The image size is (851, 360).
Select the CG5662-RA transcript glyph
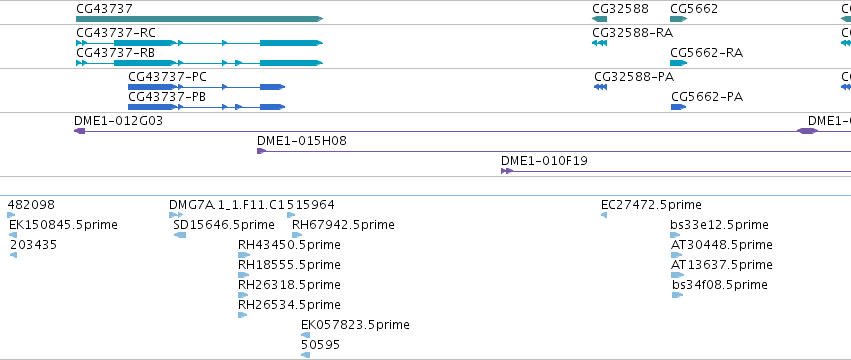coord(679,63)
